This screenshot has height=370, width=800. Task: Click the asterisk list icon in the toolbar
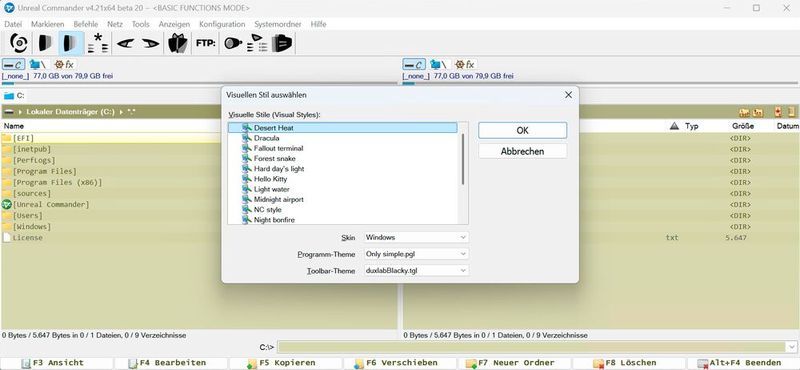pyautogui.click(x=97, y=43)
